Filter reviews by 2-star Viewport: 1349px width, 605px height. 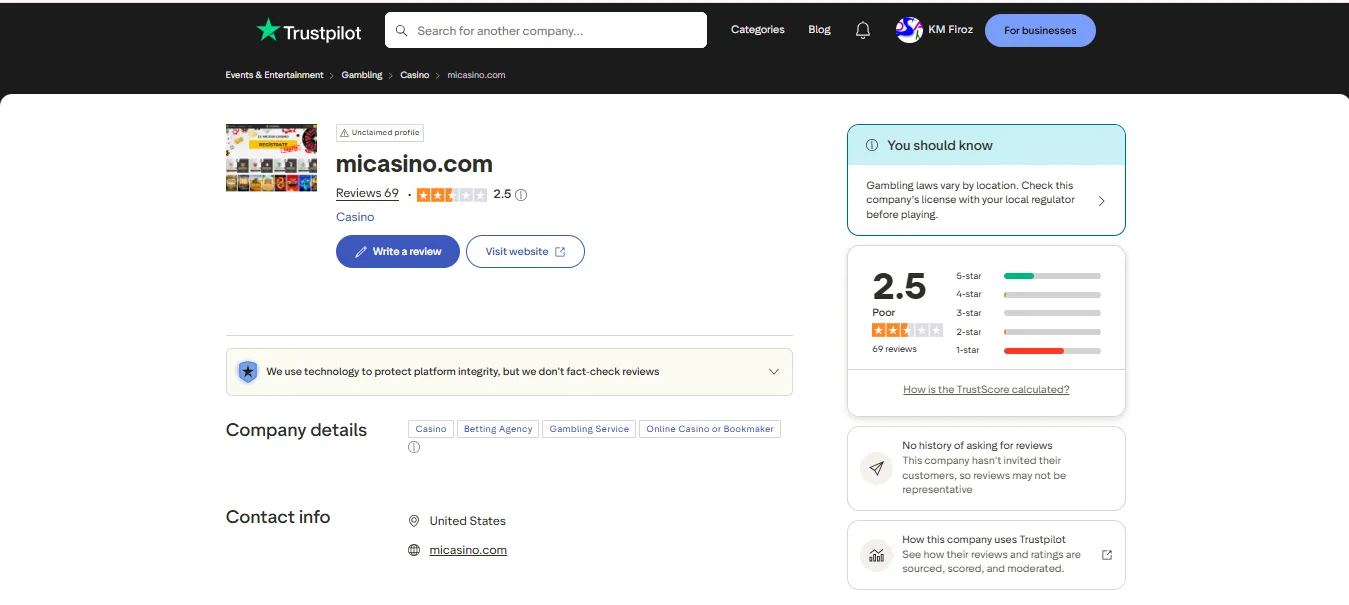pos(1028,332)
